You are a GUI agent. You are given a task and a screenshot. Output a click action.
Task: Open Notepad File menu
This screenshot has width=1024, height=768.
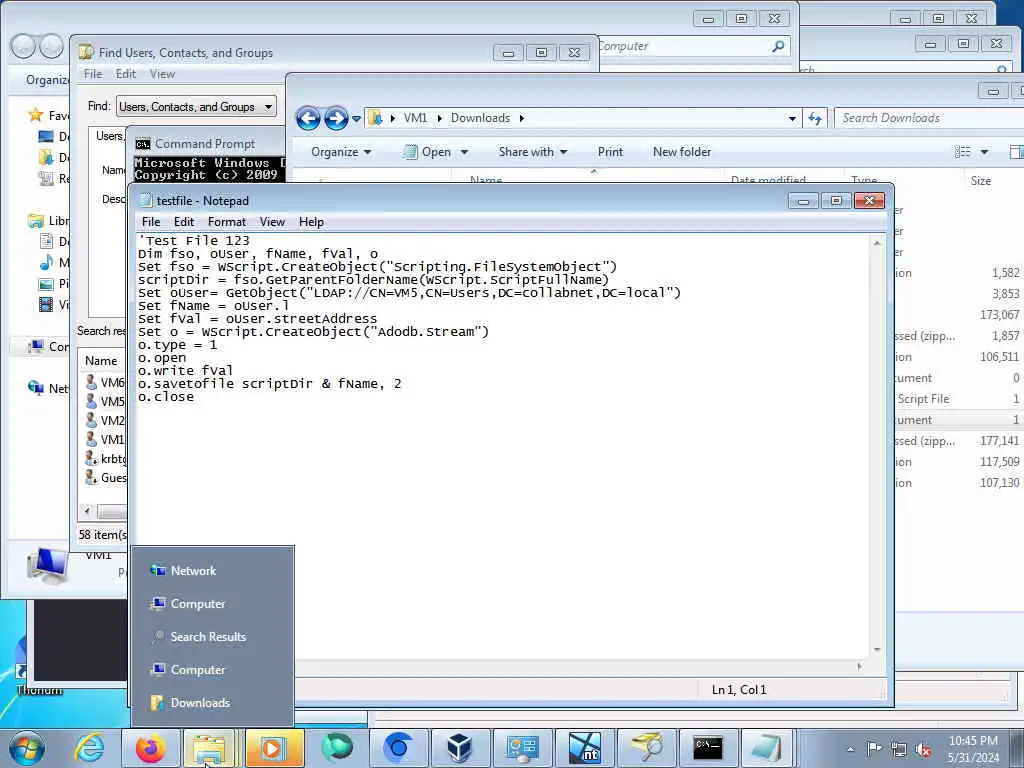pyautogui.click(x=151, y=222)
